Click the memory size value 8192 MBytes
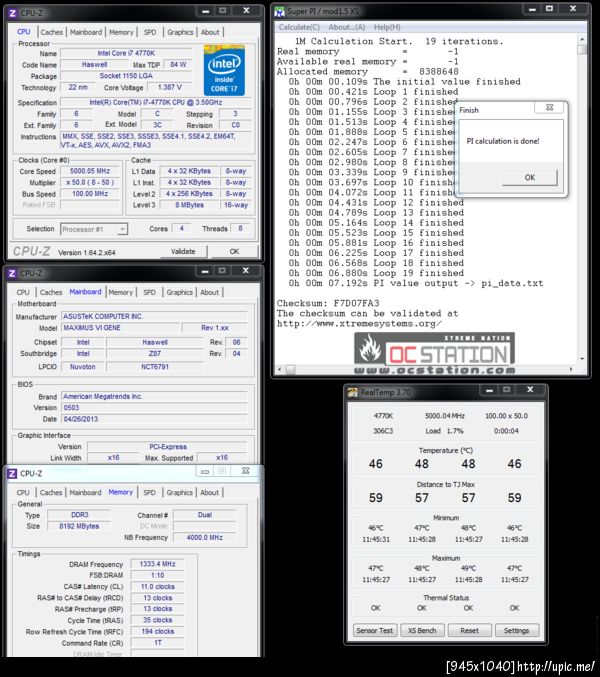Viewport: 600px width, 677px height. click(79, 526)
